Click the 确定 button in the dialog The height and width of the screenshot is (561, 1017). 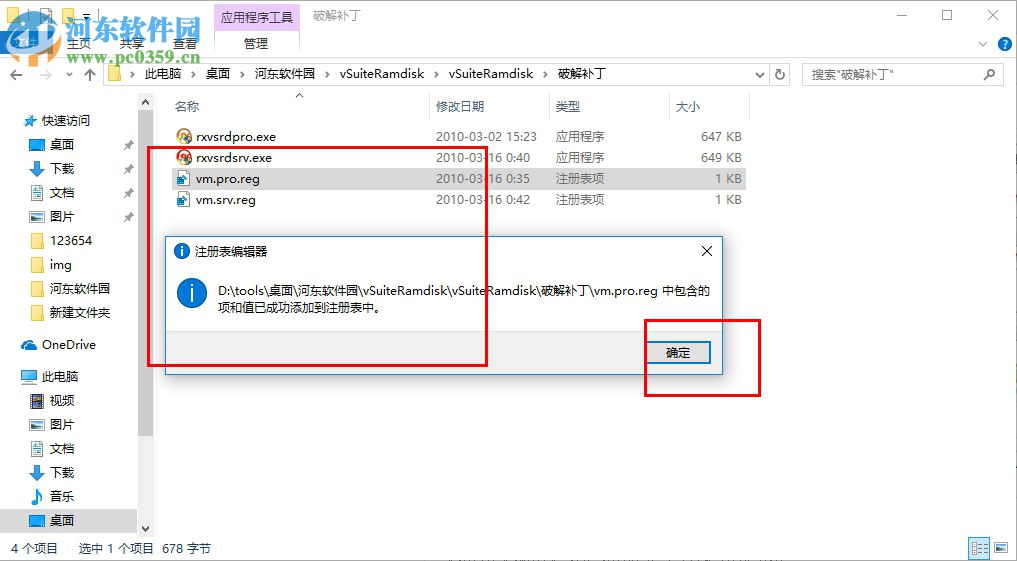click(678, 353)
